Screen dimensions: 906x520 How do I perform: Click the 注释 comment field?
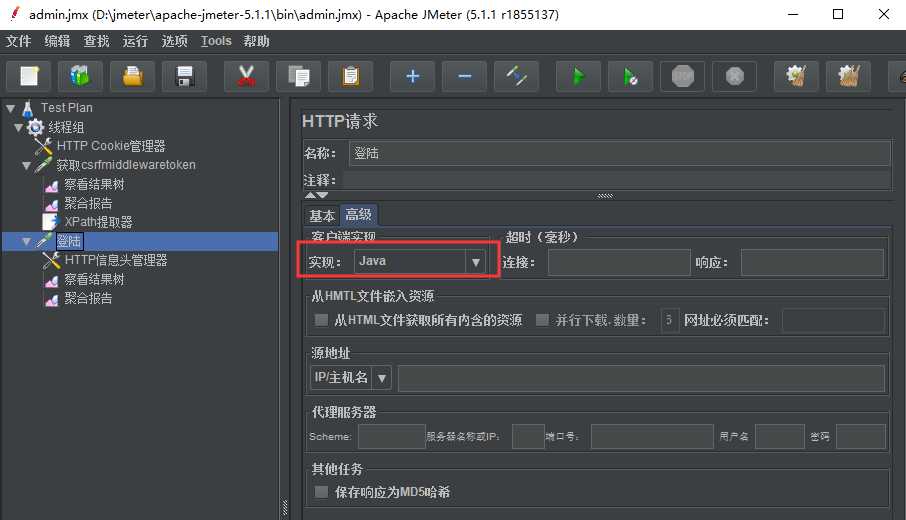point(617,180)
